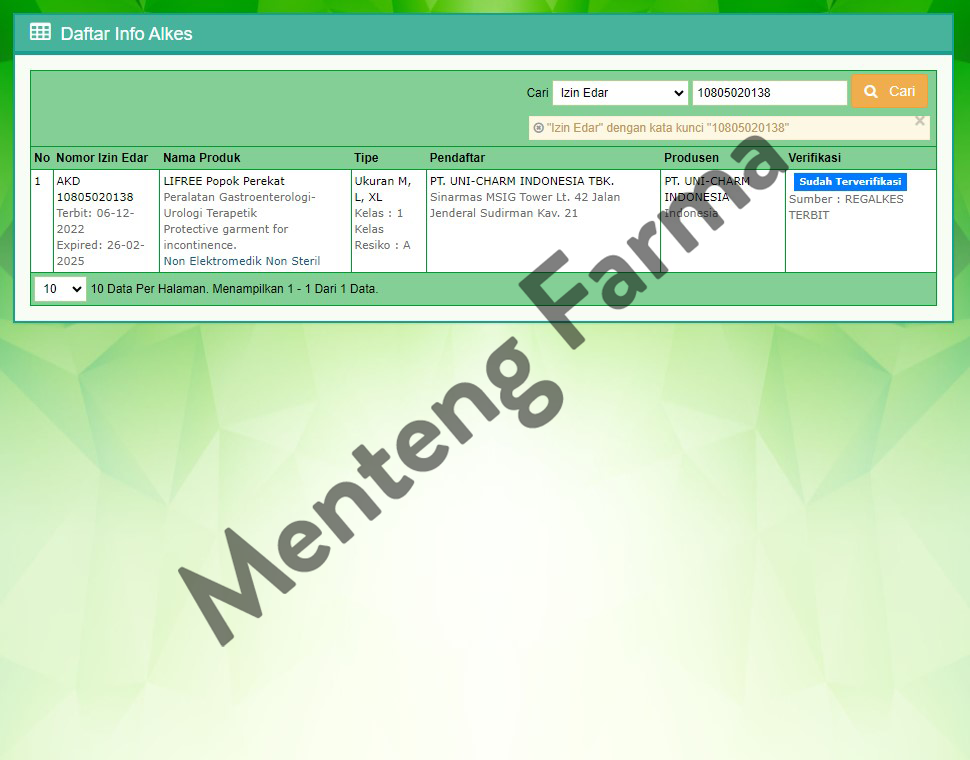Viewport: 970px width, 760px height.
Task: Click the grid icon beside "Daftar Info Alkes"
Action: (x=38, y=31)
